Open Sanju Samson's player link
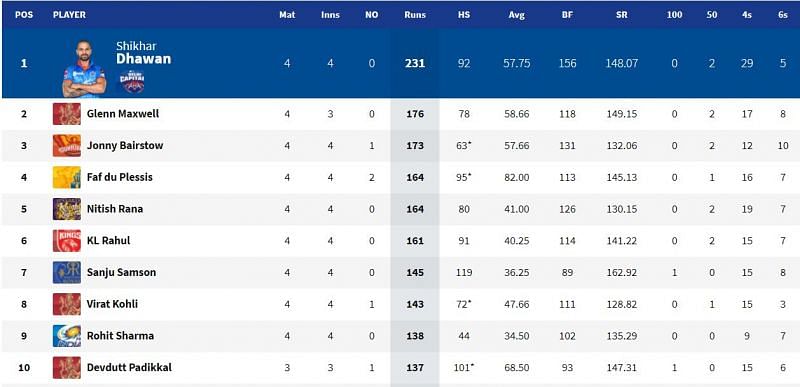 tap(121, 272)
